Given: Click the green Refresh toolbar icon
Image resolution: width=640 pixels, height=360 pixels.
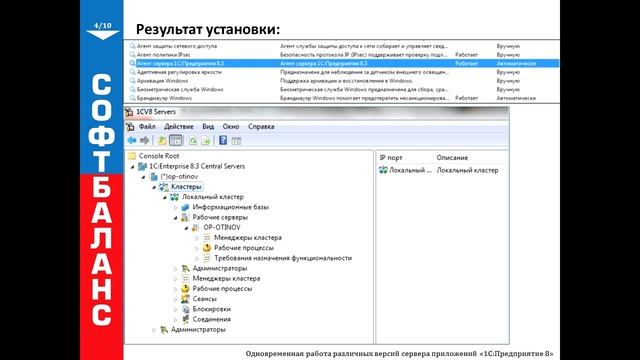Looking at the screenshot, I should tap(193, 141).
